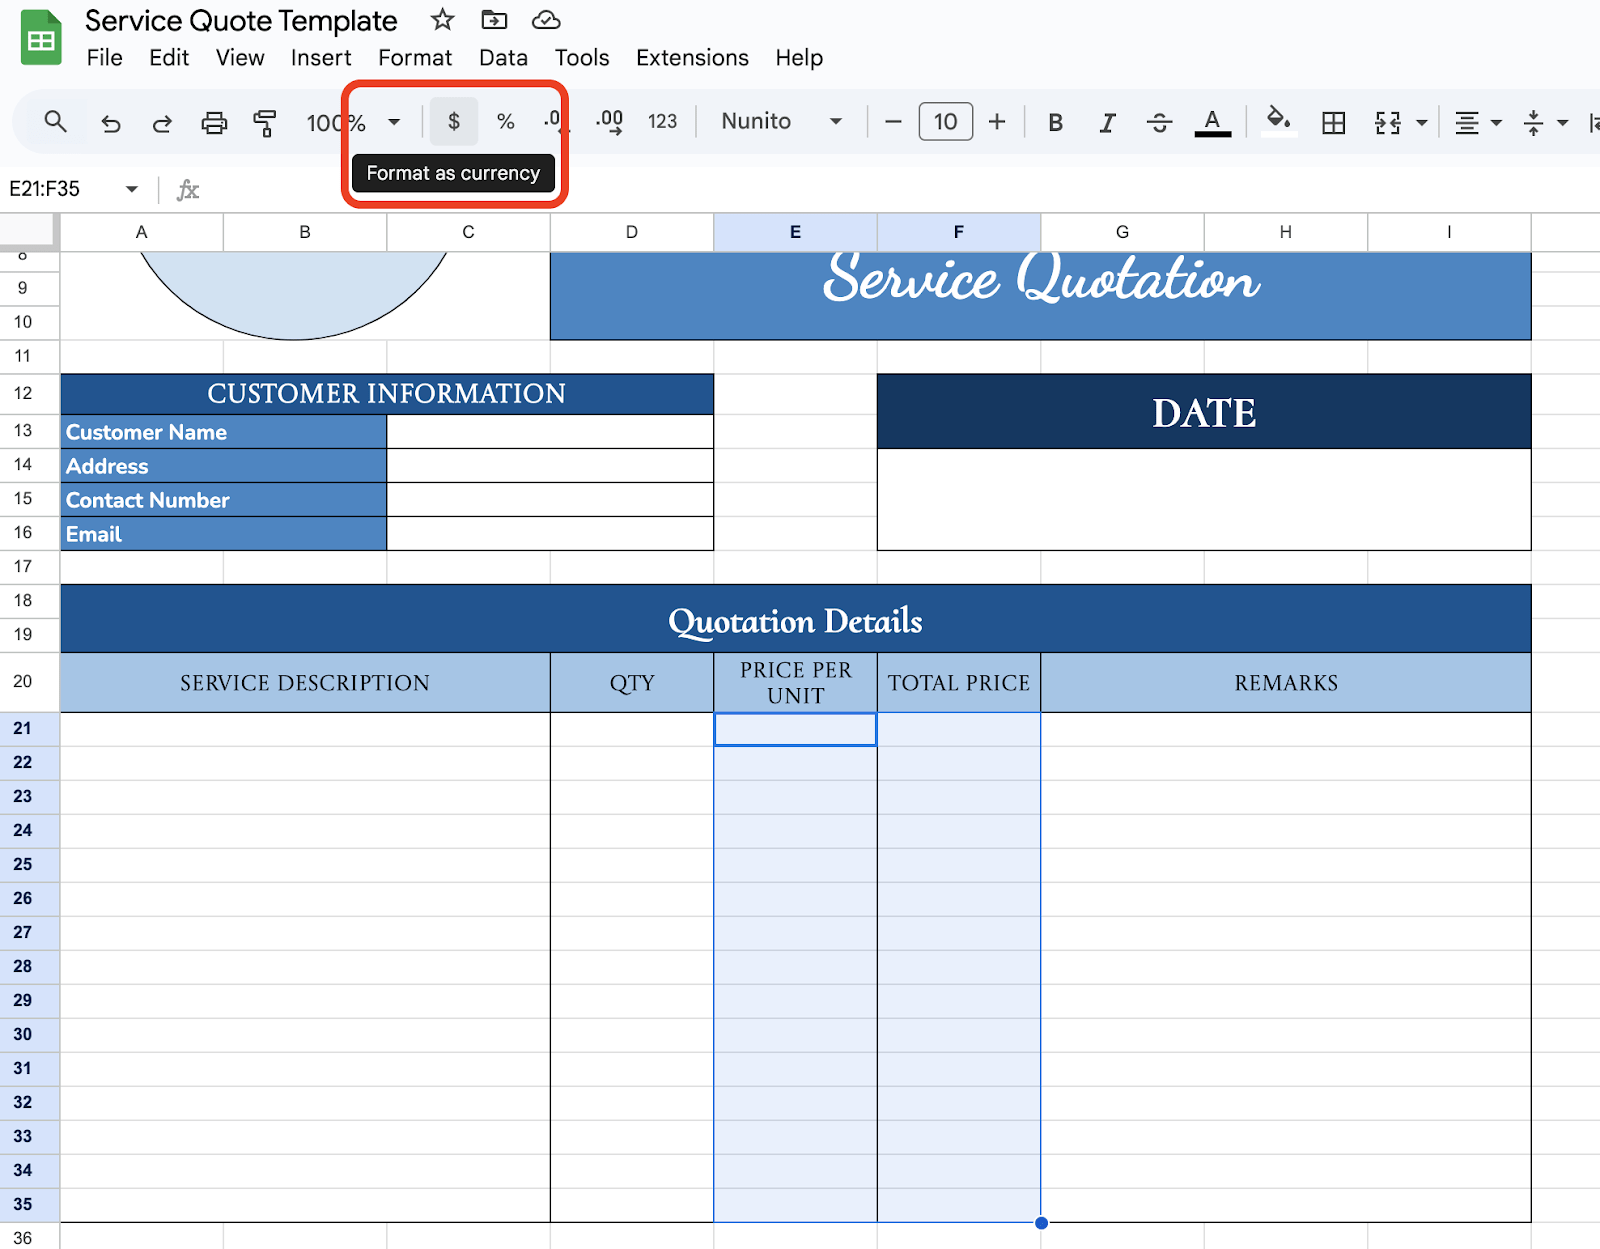Toggle italic formatting
The height and width of the screenshot is (1249, 1600).
click(1107, 123)
